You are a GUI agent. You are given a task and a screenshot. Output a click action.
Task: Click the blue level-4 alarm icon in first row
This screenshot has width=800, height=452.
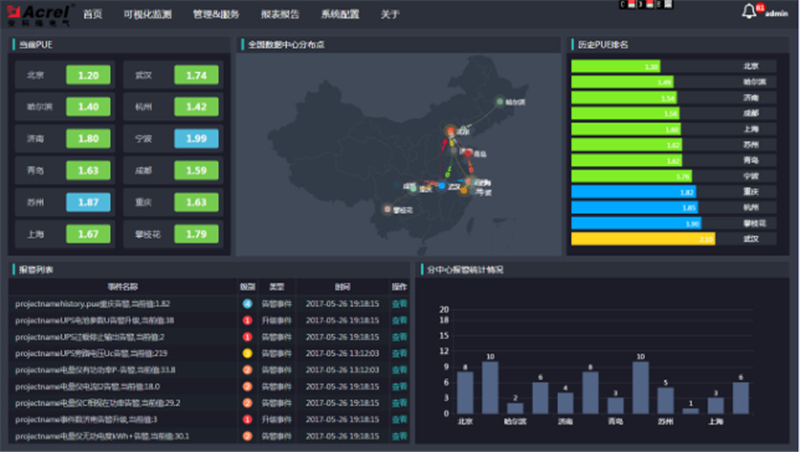click(246, 303)
